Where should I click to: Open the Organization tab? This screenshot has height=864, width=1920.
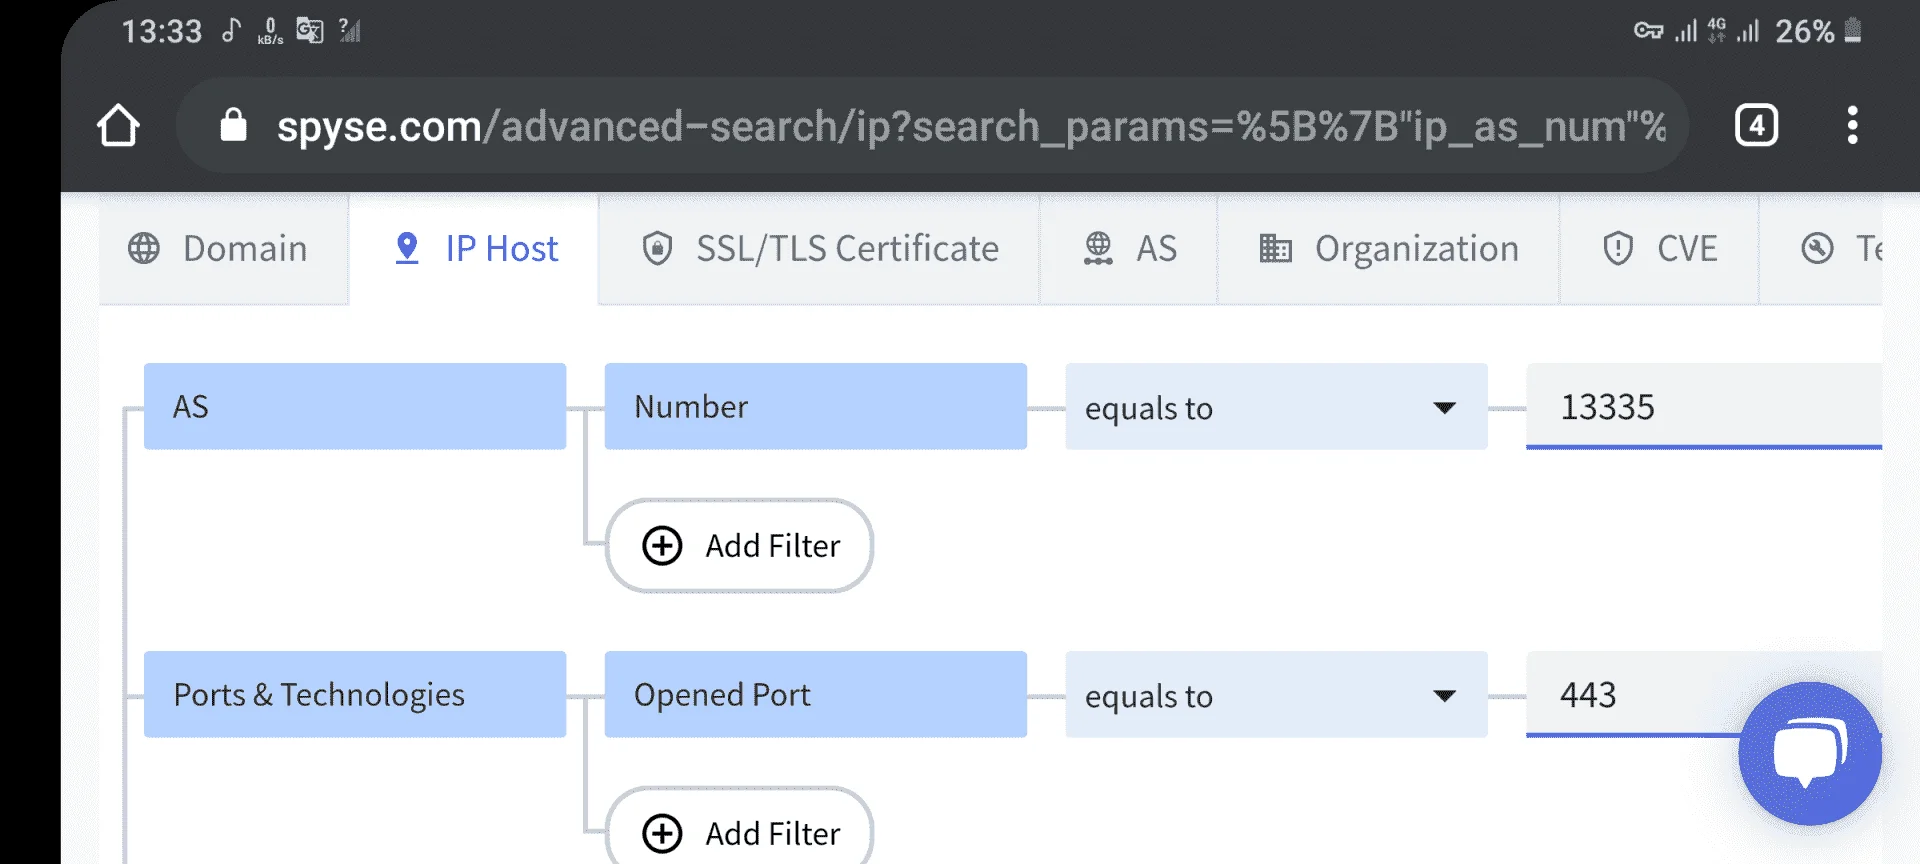(1389, 249)
